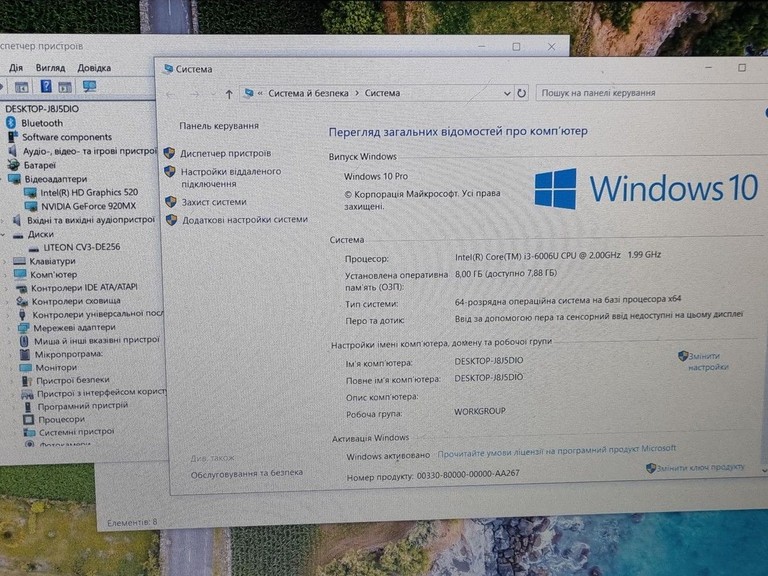The width and height of the screenshot is (768, 576).
Task: Select Монітори category
Action: pos(56,367)
